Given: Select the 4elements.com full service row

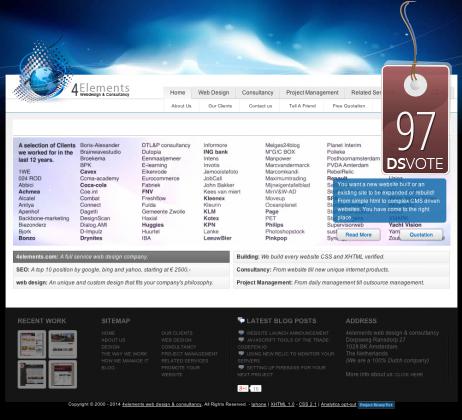Looking at the screenshot, I should click(x=121, y=257).
